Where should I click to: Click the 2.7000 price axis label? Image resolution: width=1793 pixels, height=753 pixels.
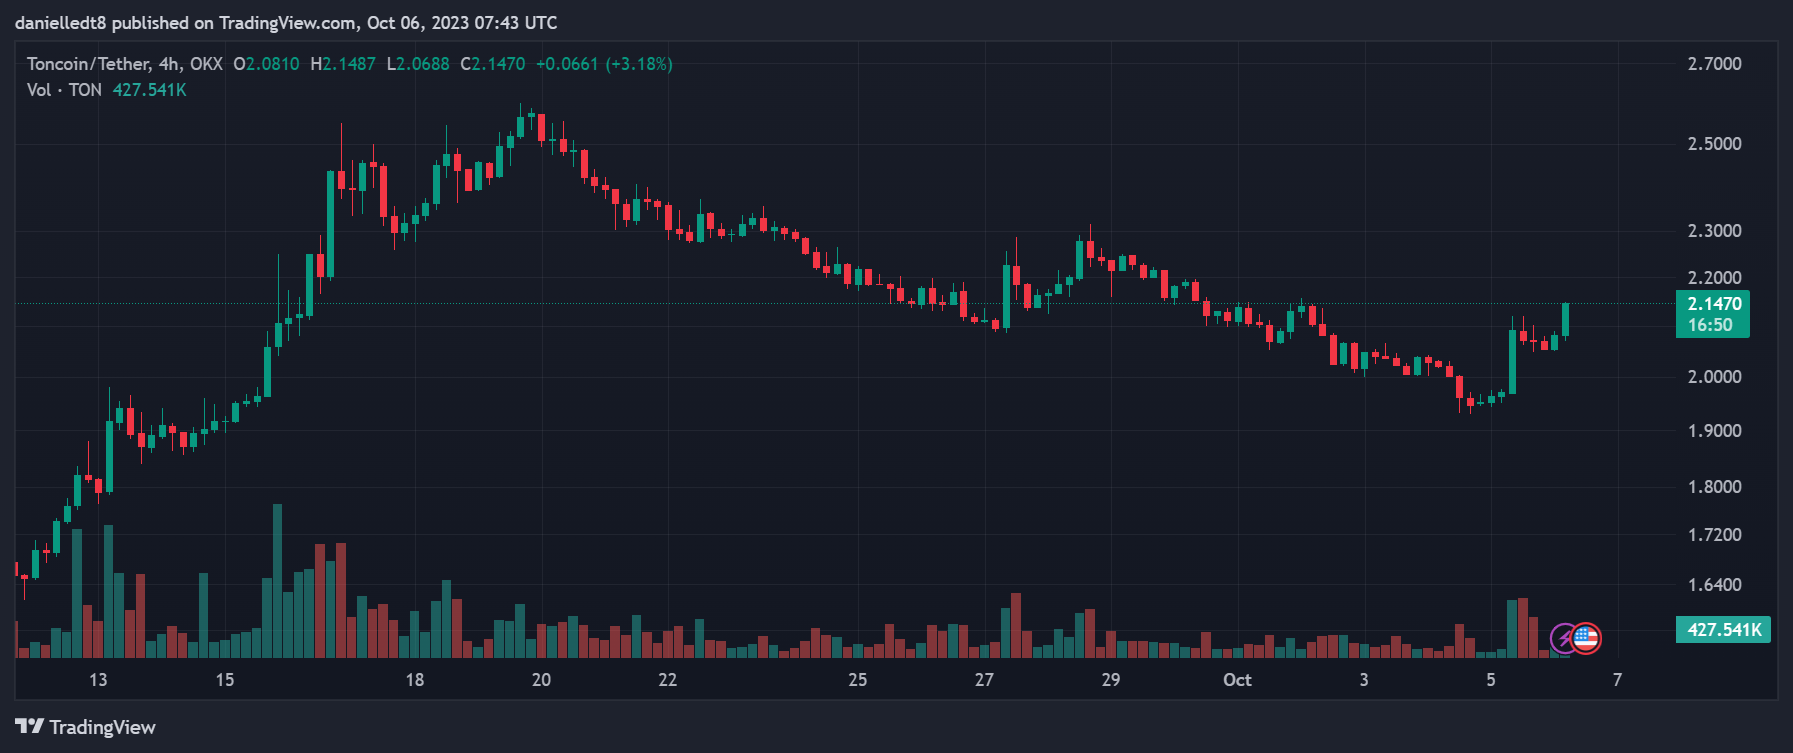(x=1715, y=64)
